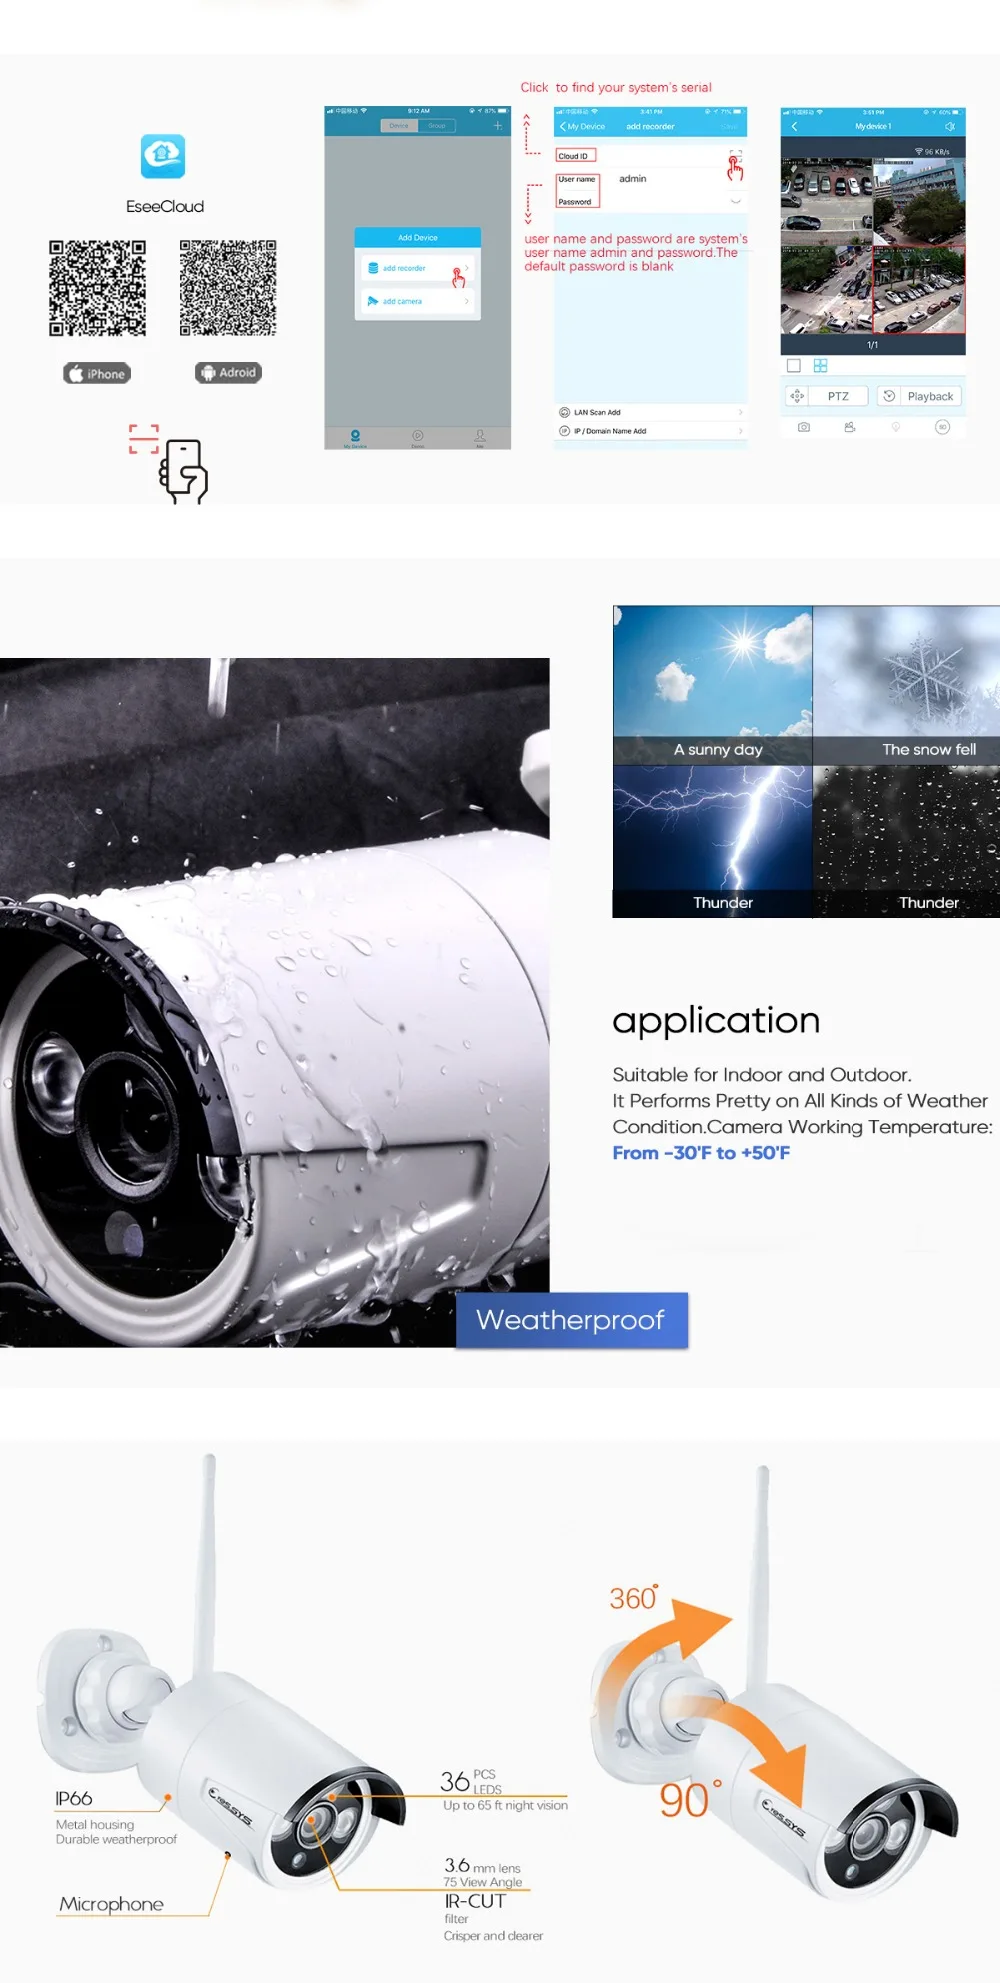Click the raindrops Thunder image
Screen dimensions: 1000x1983
906,842
